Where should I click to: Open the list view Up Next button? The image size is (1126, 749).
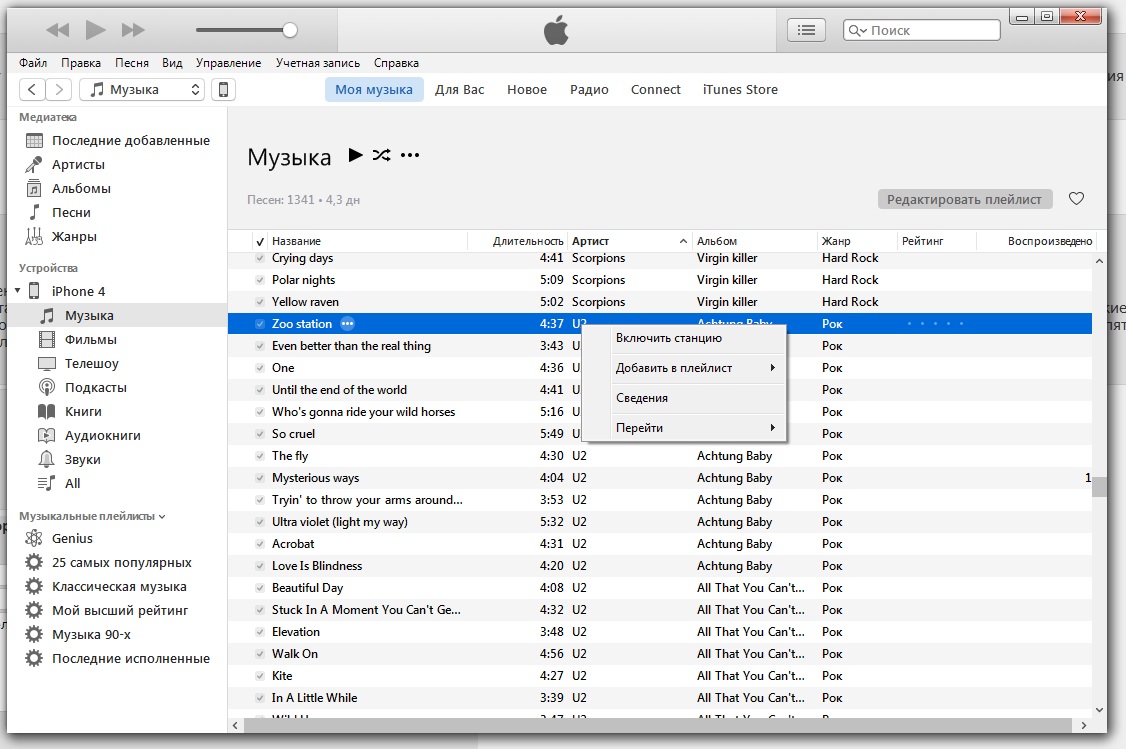[806, 30]
